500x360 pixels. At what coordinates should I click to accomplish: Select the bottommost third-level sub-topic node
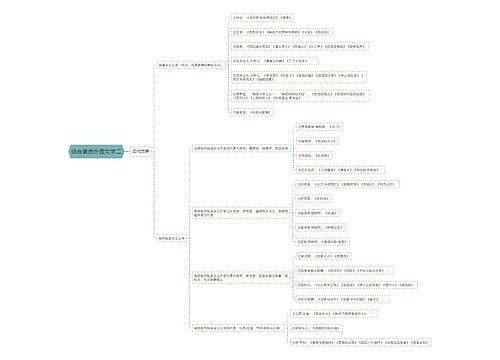tap(238, 328)
